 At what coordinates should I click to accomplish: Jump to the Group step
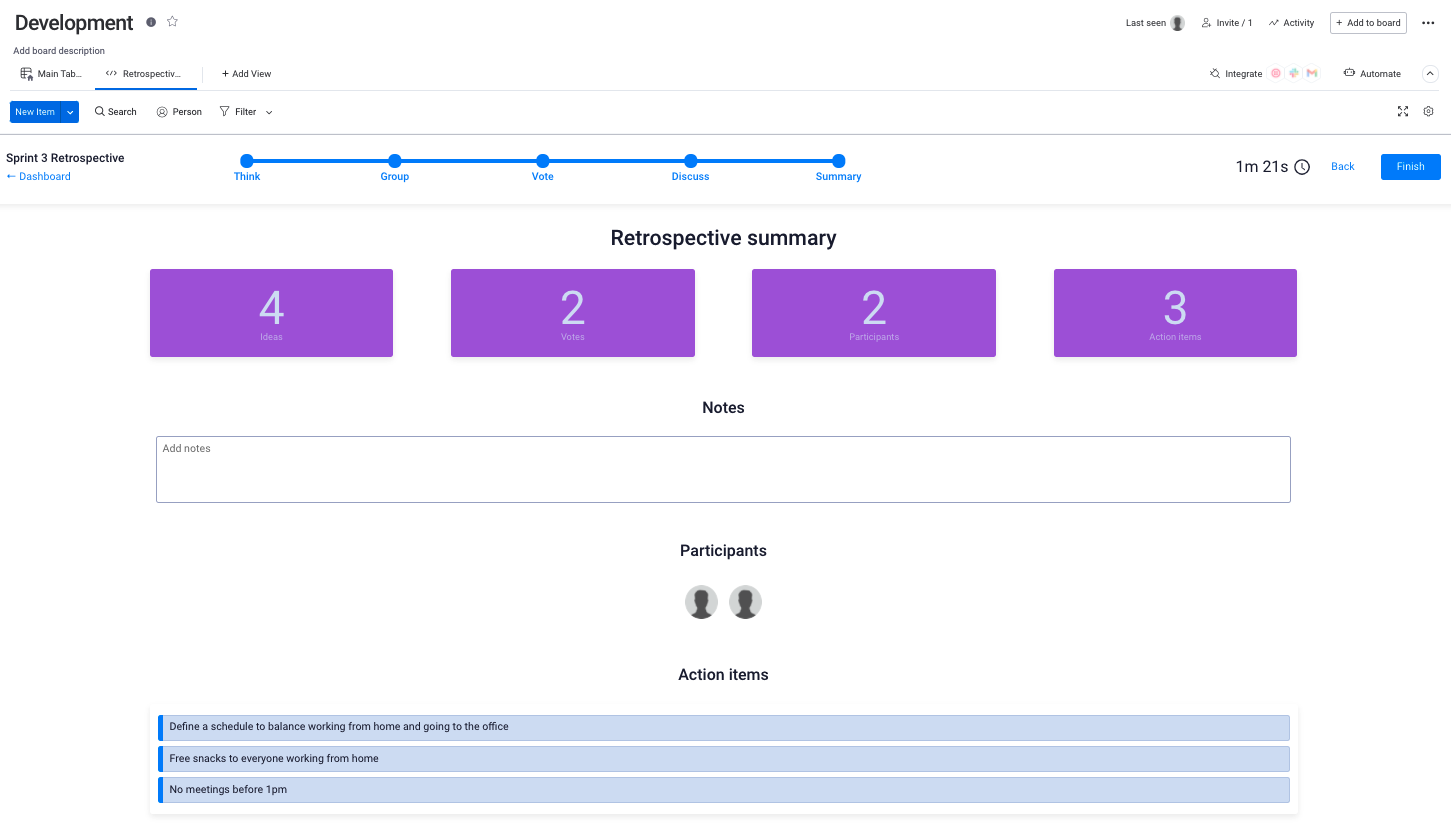click(395, 161)
